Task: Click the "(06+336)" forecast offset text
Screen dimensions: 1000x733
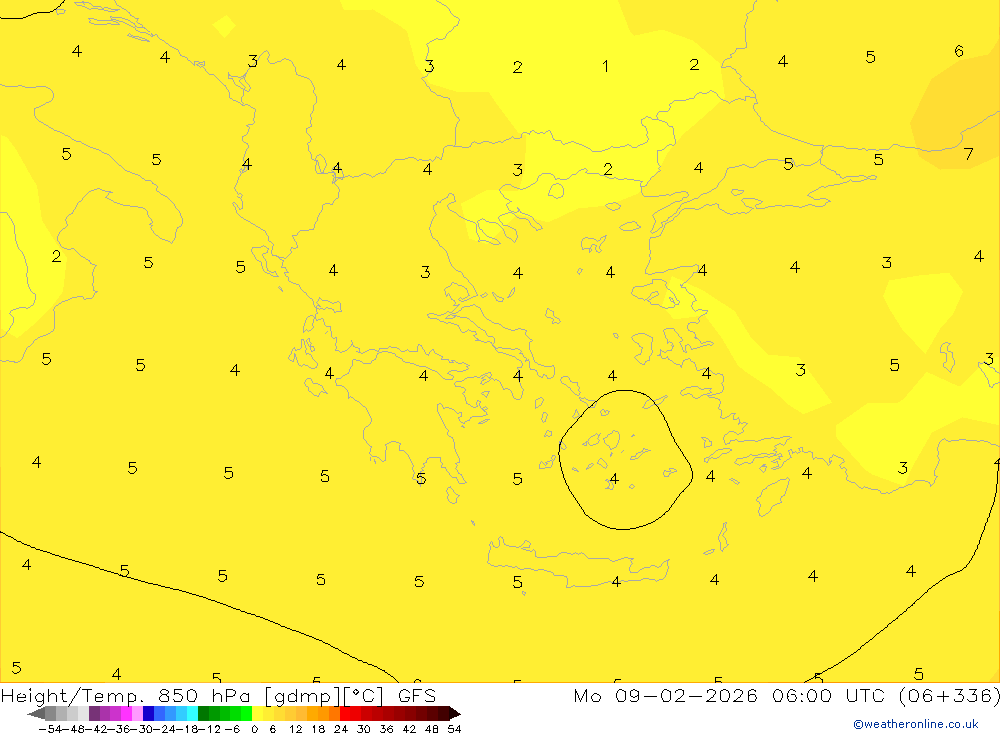Action: coord(948,695)
